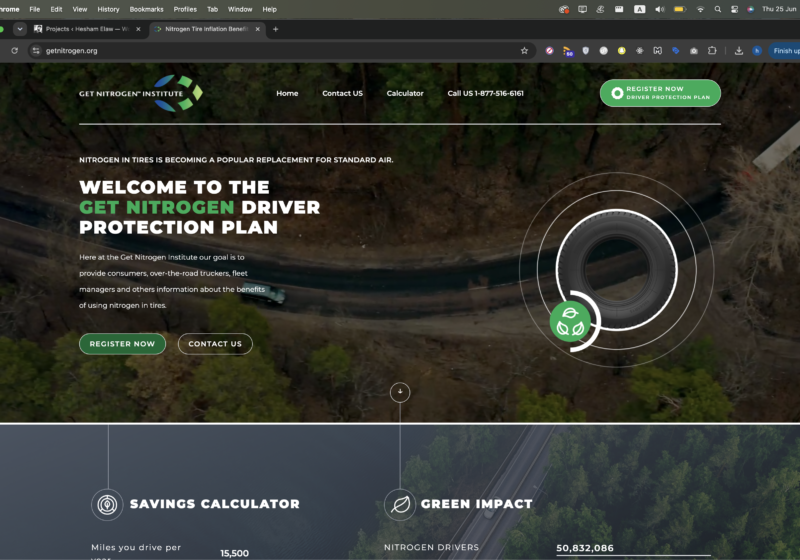
Task: Open the Extensions puzzle piece menu
Action: 712,50
